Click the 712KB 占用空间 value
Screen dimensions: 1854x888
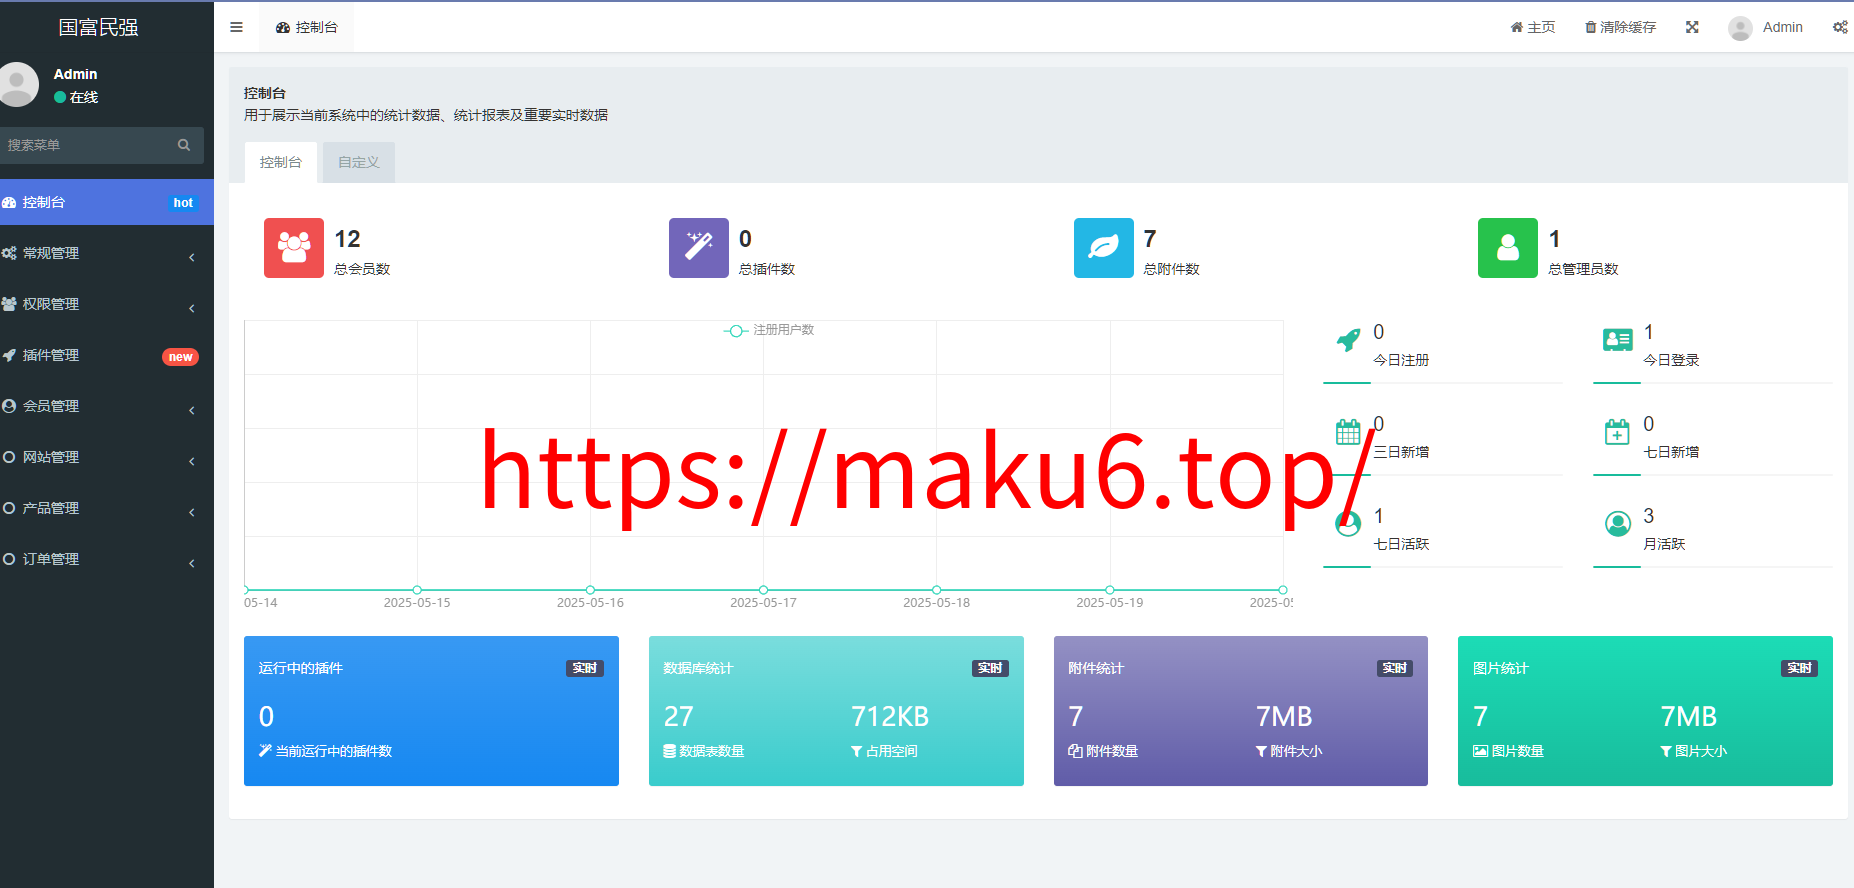pos(890,716)
